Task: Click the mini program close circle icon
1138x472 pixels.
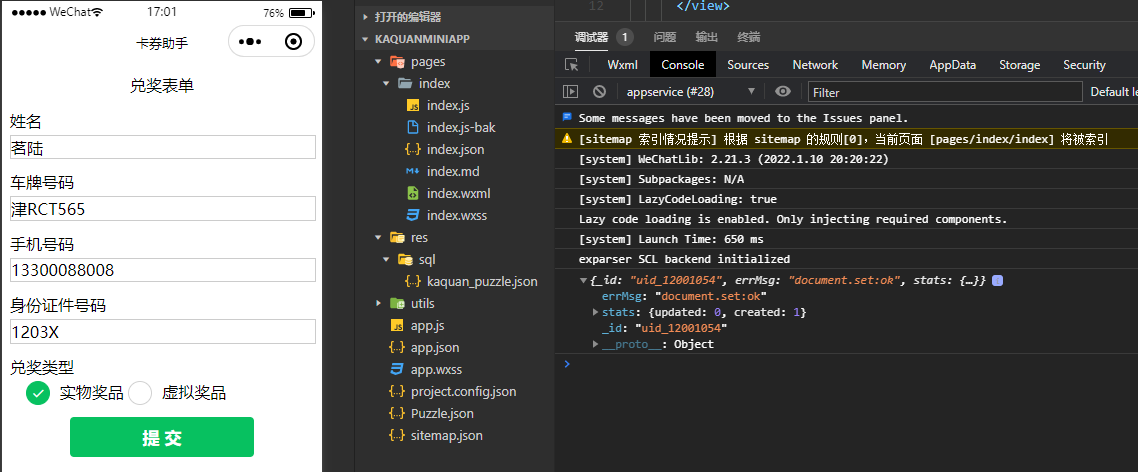Action: pos(293,42)
